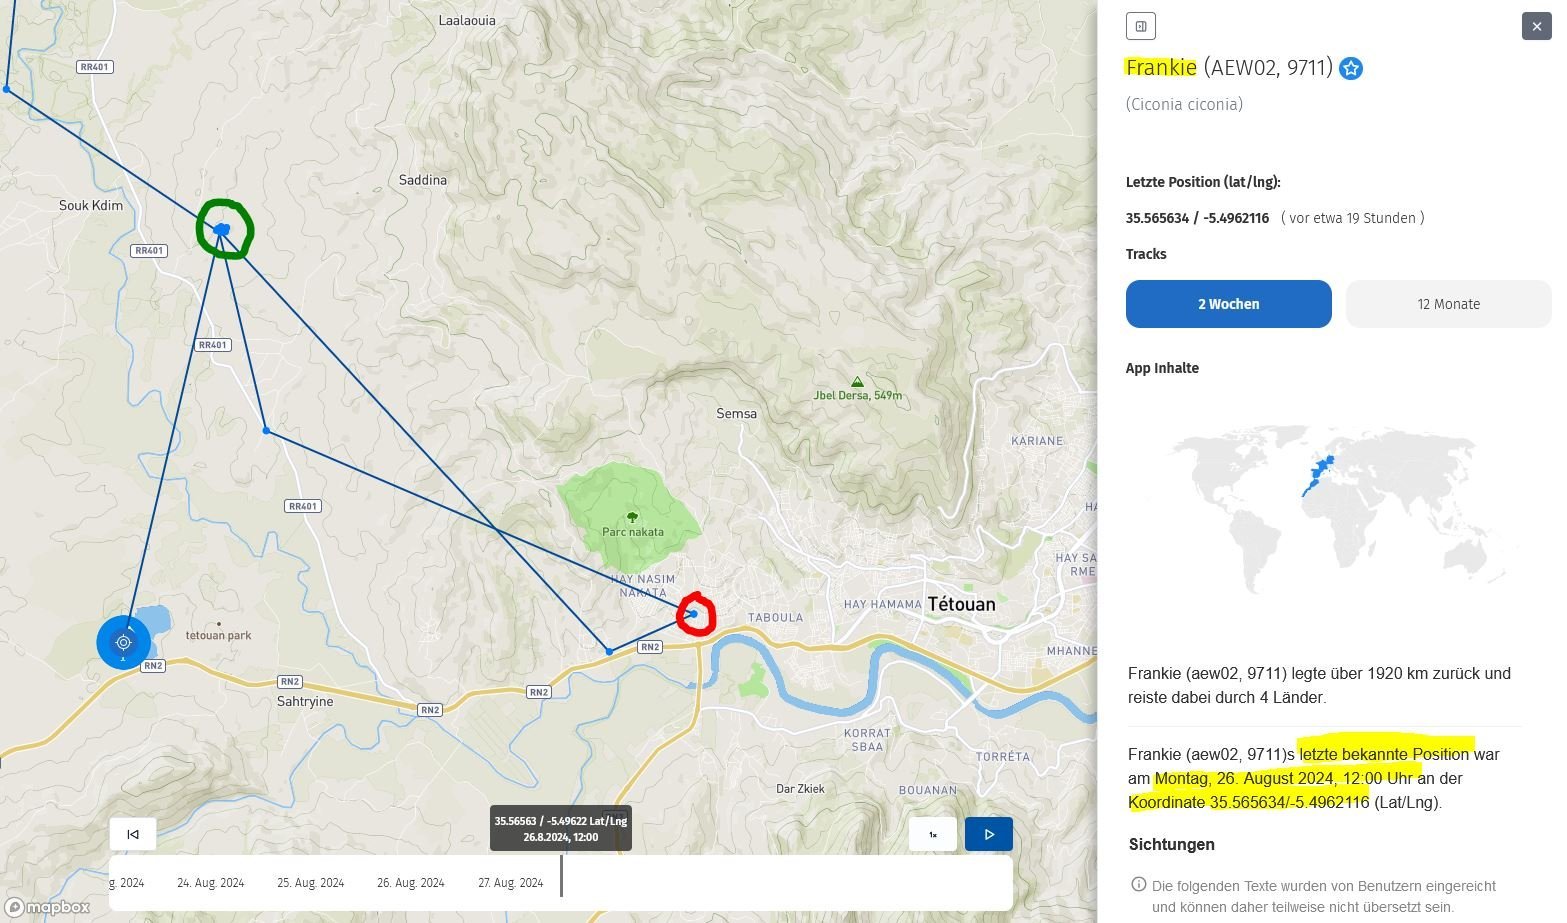Image resolution: width=1567 pixels, height=923 pixels.
Task: Close the Frankie details panel
Action: 1536,26
